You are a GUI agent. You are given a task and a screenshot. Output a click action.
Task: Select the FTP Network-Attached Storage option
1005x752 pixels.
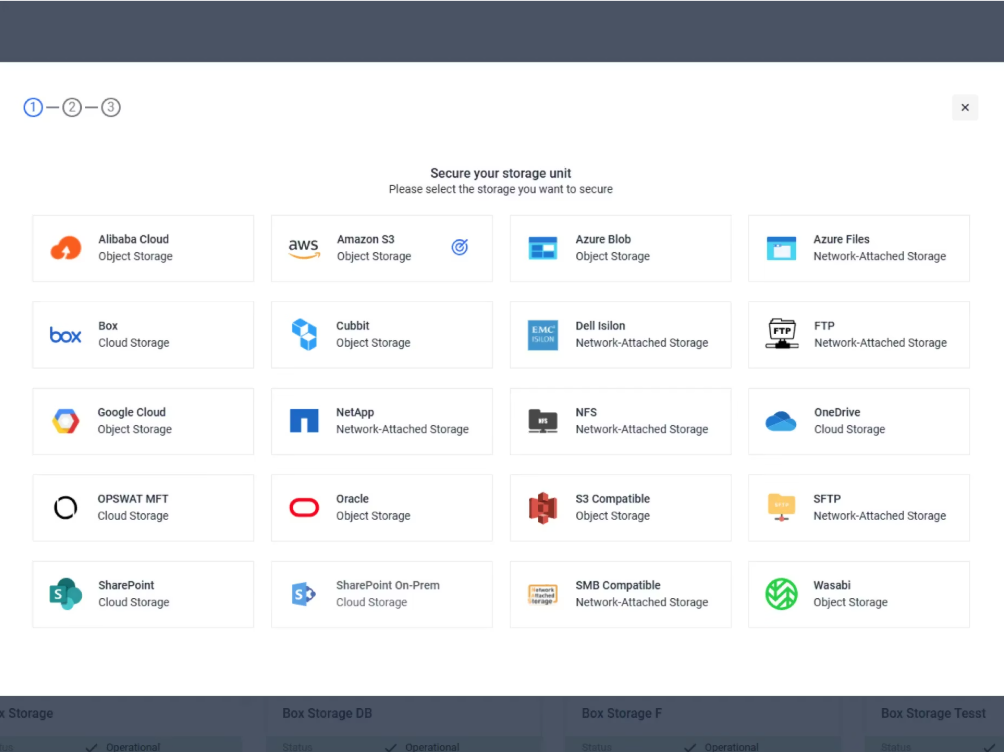point(858,334)
